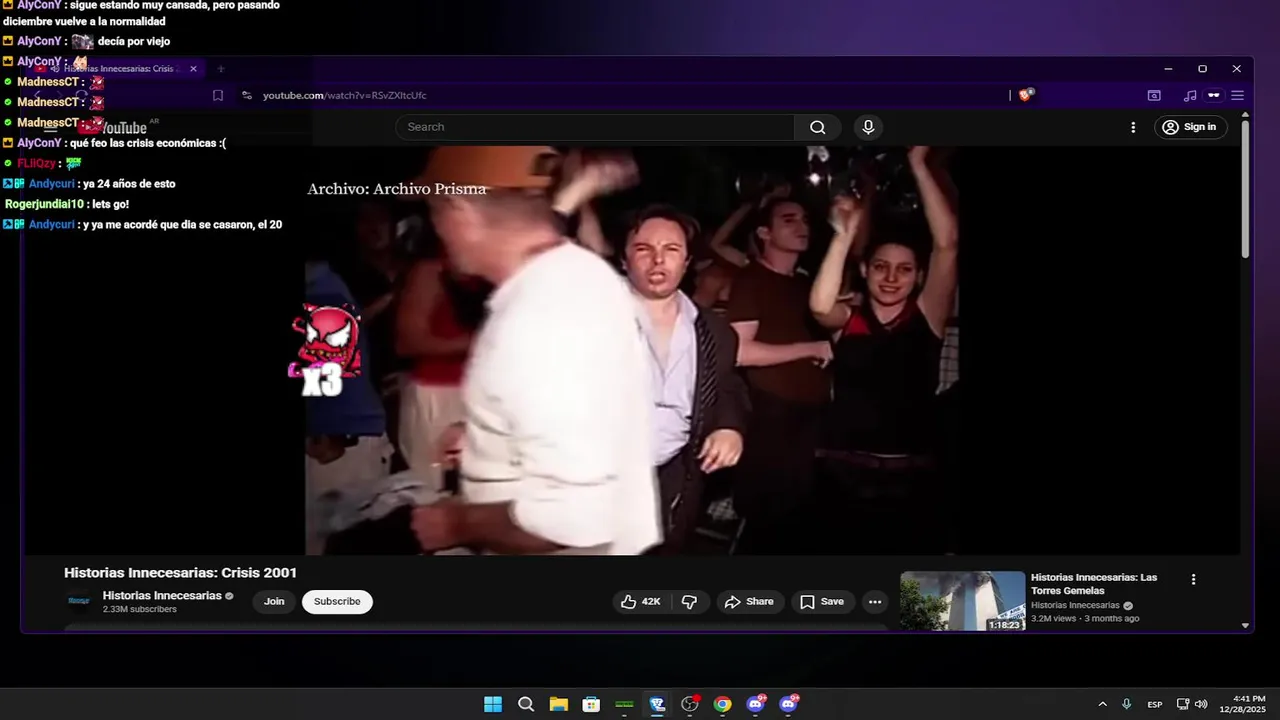This screenshot has height=720, width=1280.
Task: Open the Windows Start menu
Action: [x=493, y=704]
